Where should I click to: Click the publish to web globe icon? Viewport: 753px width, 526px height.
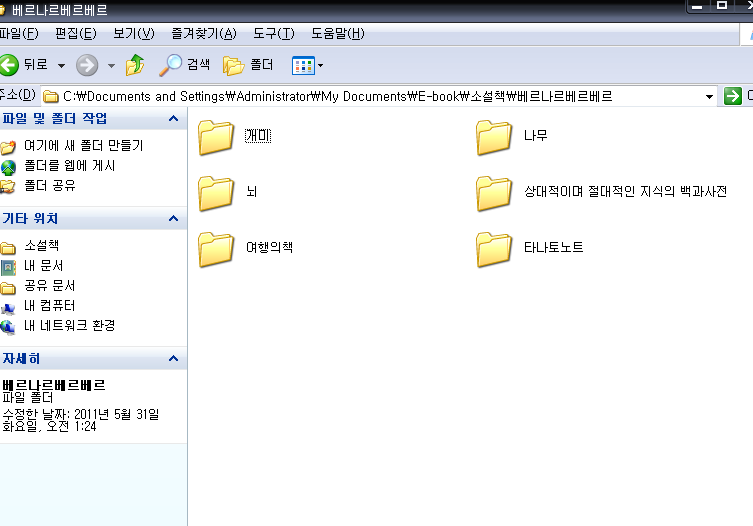[8, 167]
